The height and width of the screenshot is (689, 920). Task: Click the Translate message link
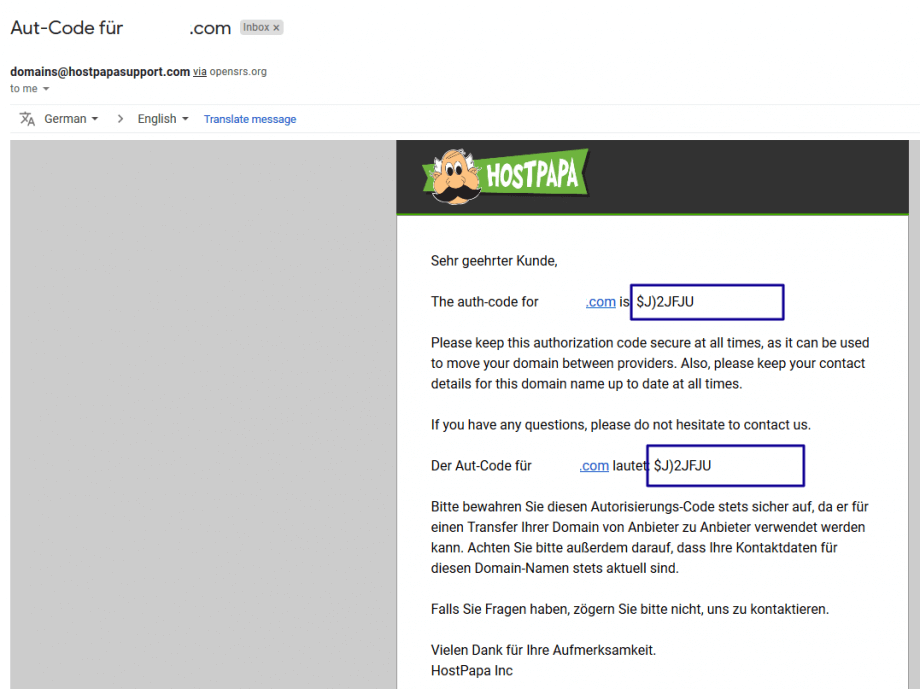(250, 119)
